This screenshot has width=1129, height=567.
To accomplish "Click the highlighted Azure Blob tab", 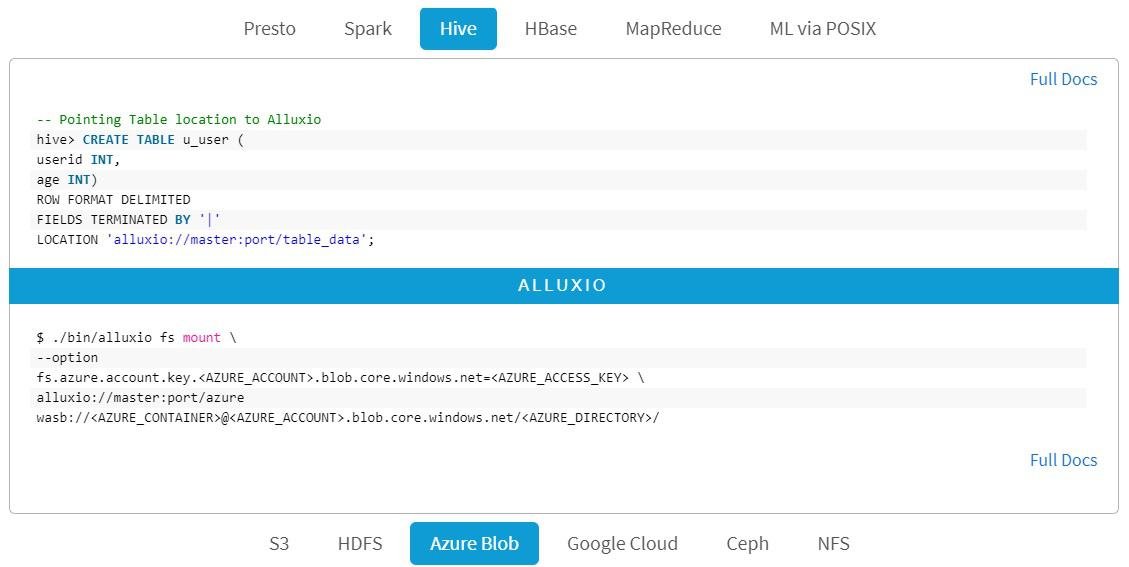I will coord(474,544).
